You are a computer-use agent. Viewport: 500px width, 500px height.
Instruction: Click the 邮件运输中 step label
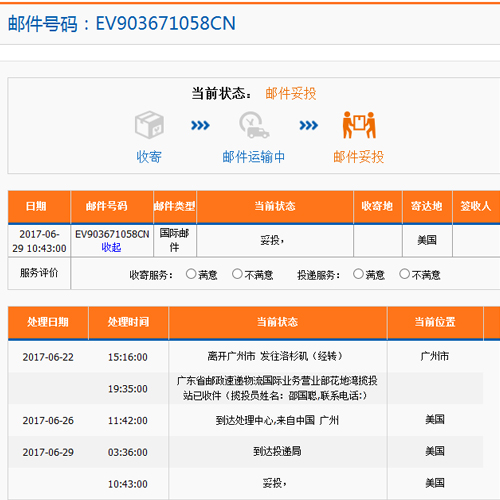click(x=254, y=157)
